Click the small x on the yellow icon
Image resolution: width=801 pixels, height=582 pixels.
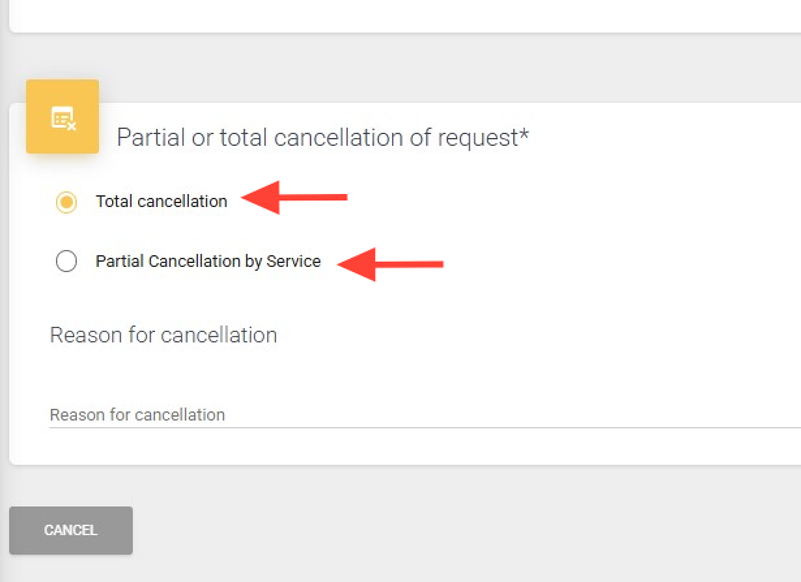point(72,126)
